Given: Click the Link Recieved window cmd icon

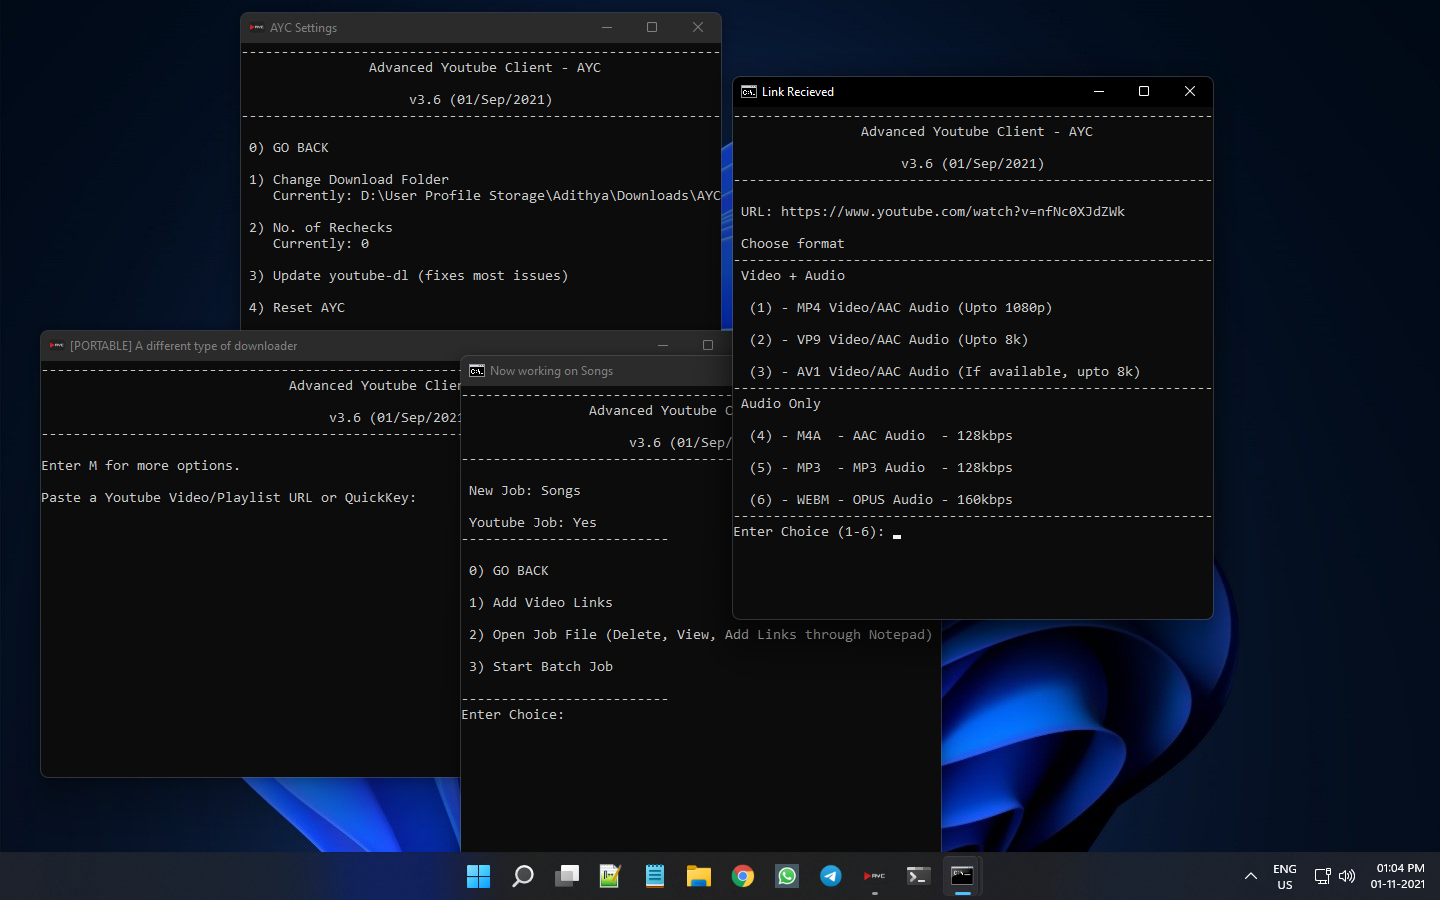Looking at the screenshot, I should 749,92.
